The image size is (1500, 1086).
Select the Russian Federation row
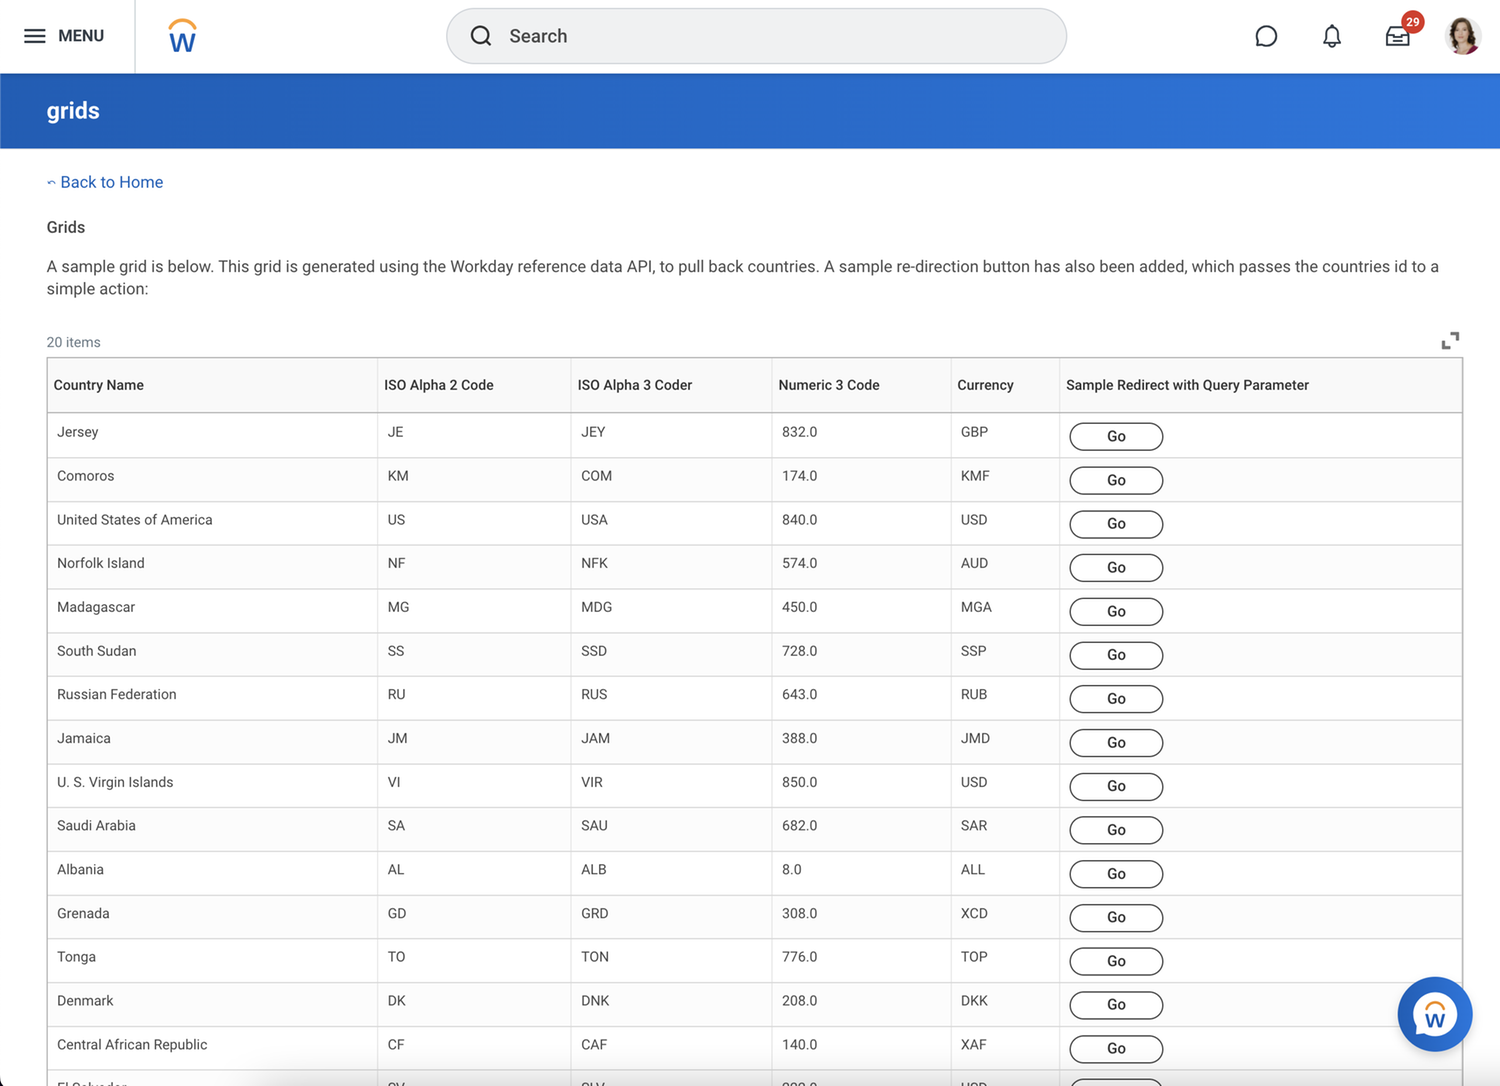[x=116, y=694]
